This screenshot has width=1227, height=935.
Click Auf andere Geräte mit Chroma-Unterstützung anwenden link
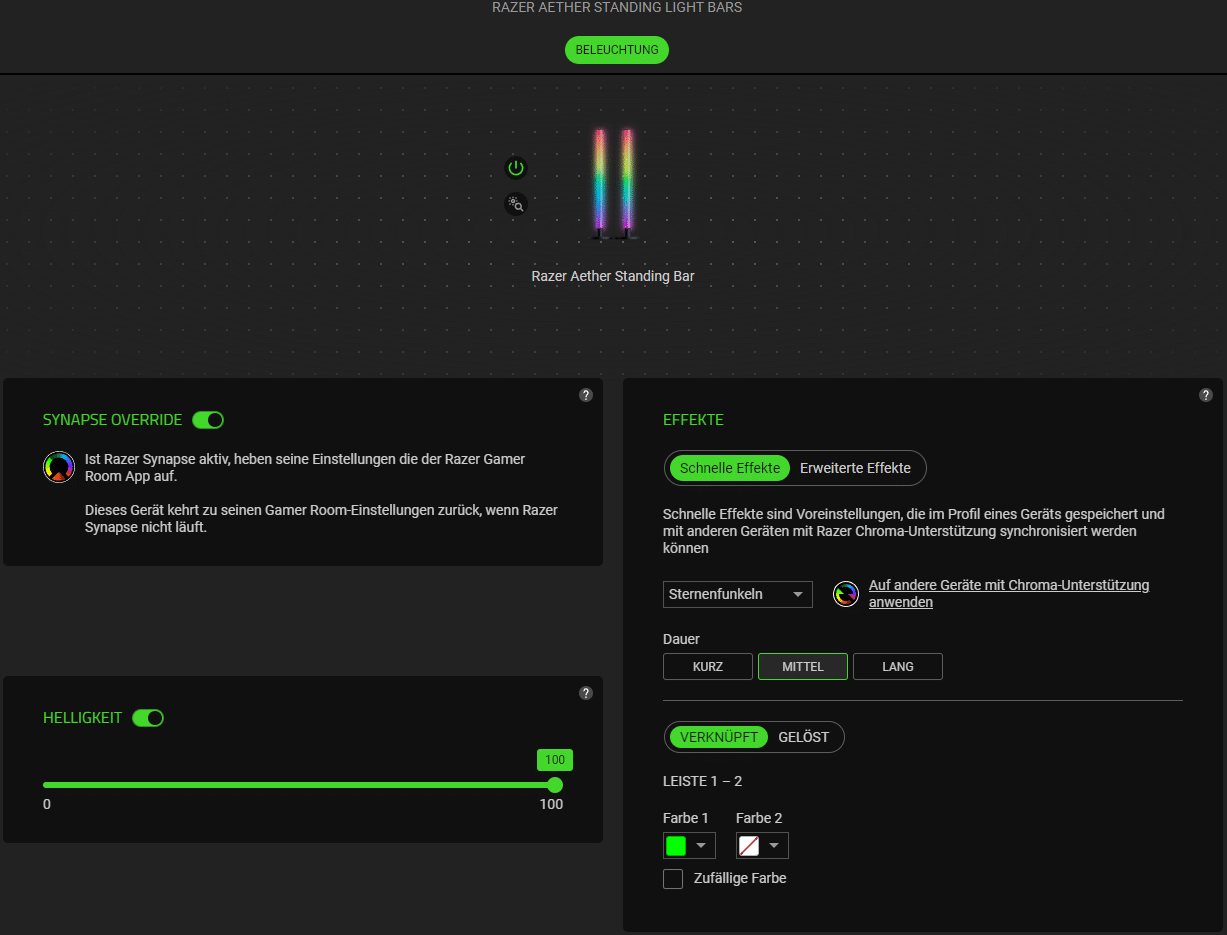(1008, 593)
